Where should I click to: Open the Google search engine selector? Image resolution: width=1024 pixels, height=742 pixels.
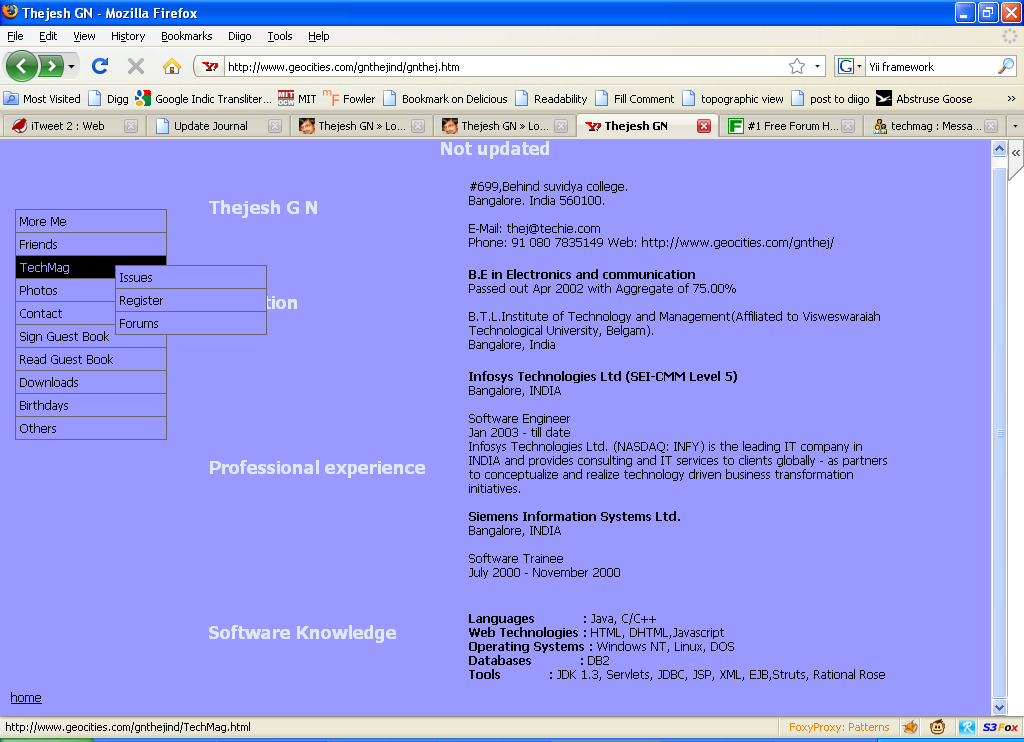849,67
